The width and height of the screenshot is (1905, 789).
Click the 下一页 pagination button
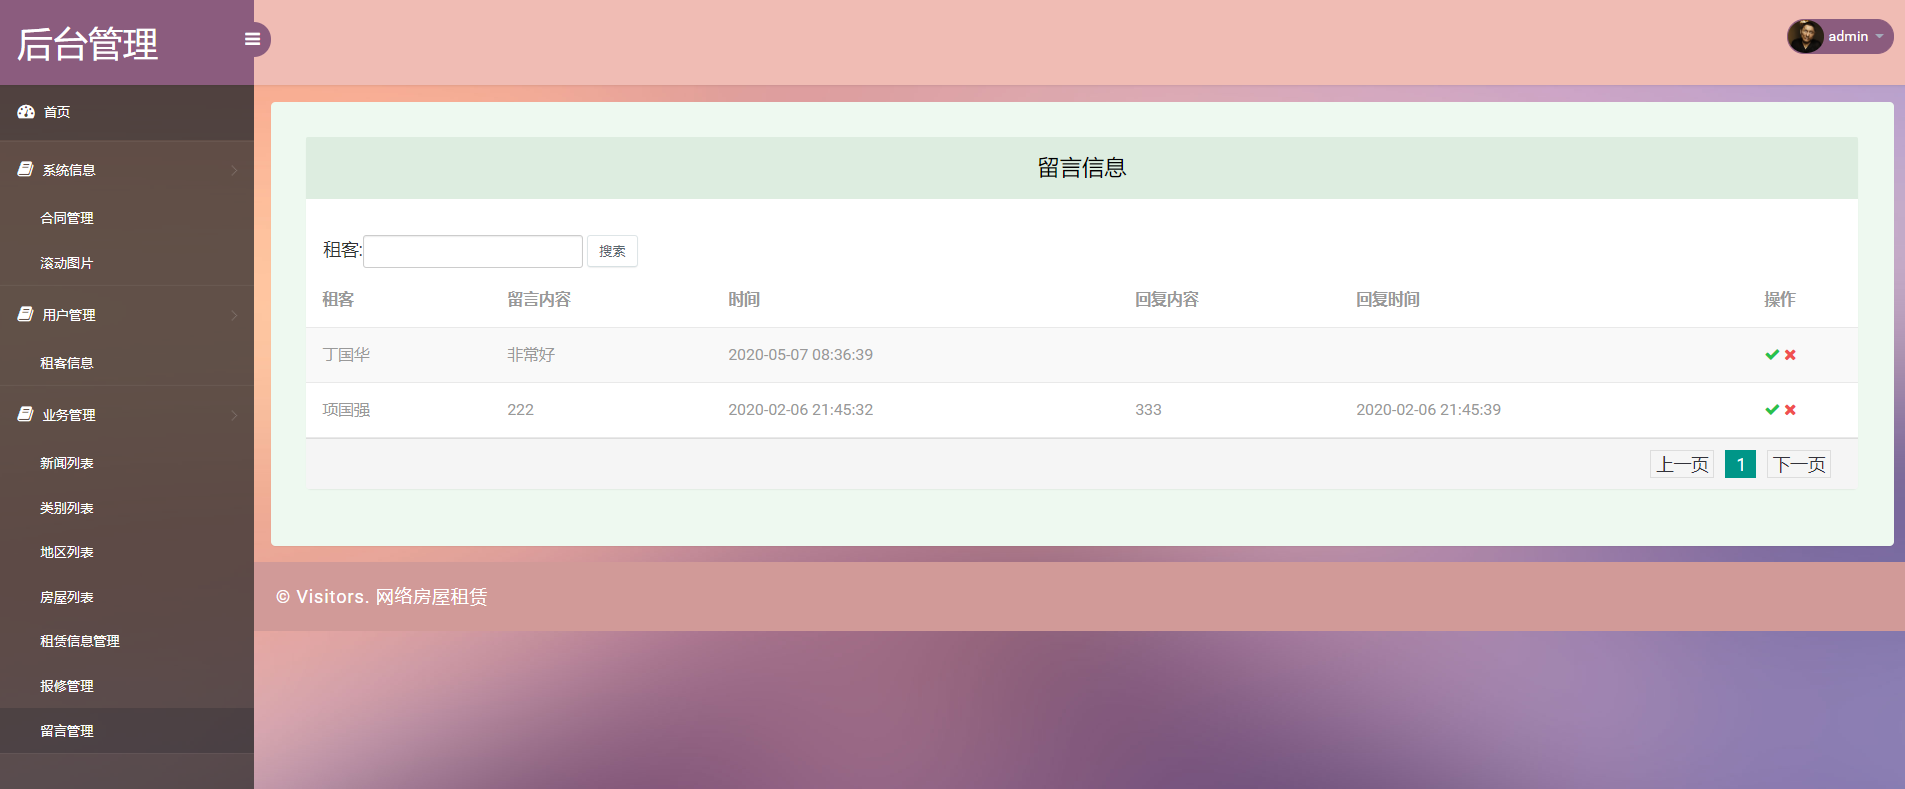pos(1799,464)
